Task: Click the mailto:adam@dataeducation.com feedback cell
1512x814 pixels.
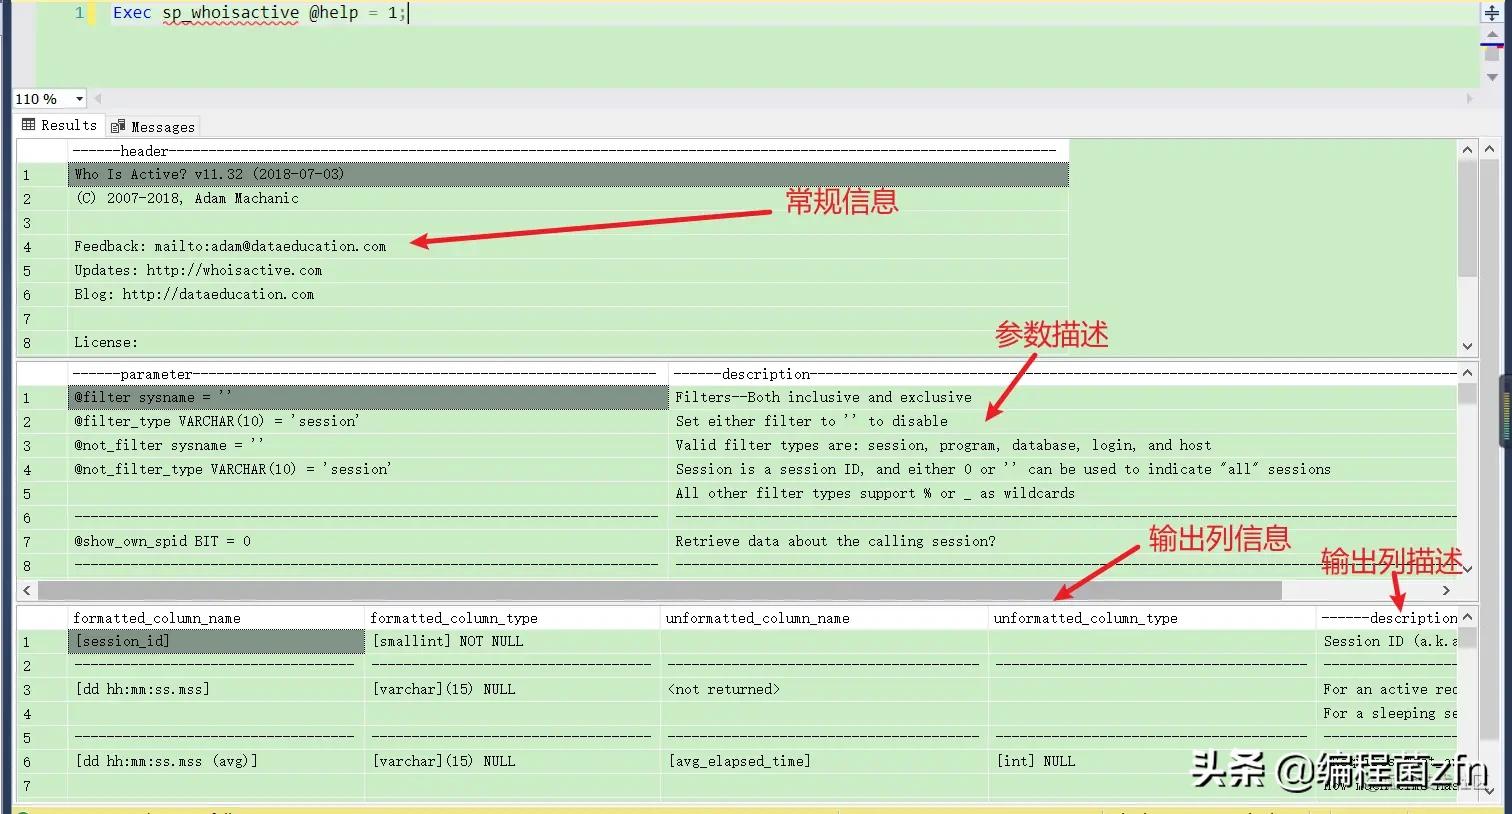Action: (x=229, y=246)
